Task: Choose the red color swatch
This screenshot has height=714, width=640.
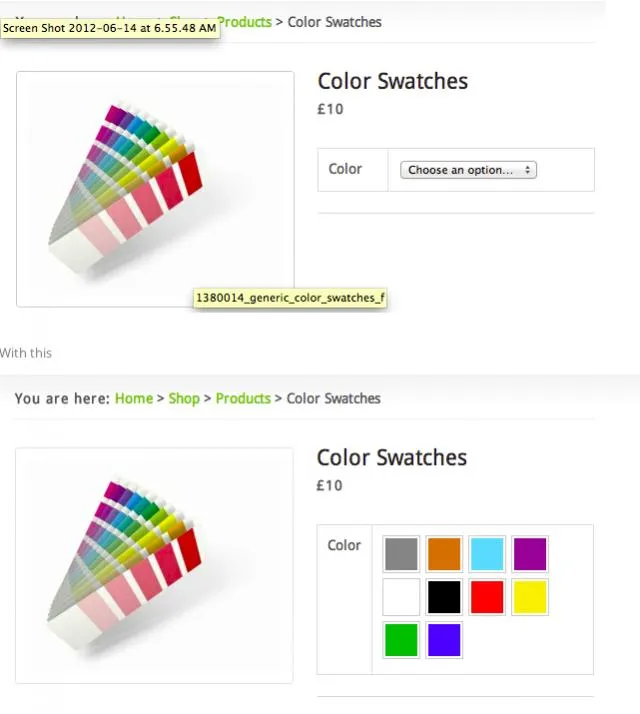Action: click(487, 597)
